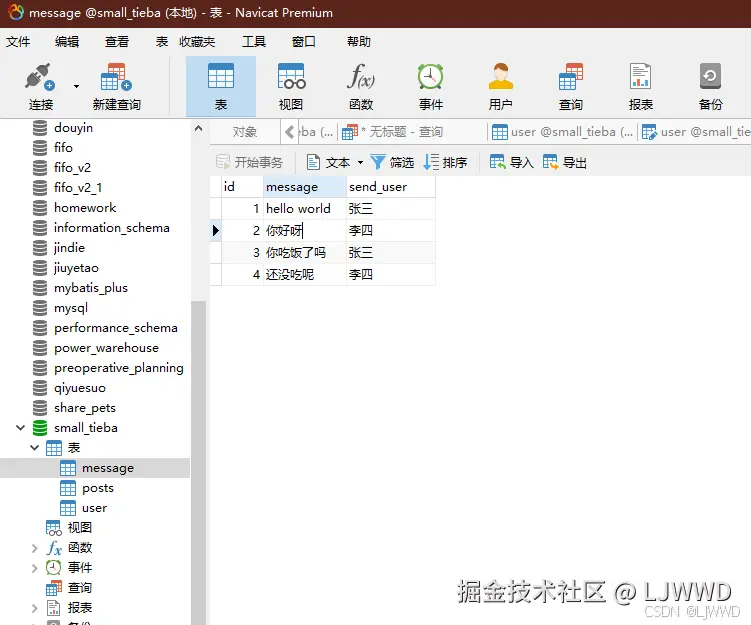
Task: Select the user table in tree
Action: coord(94,508)
